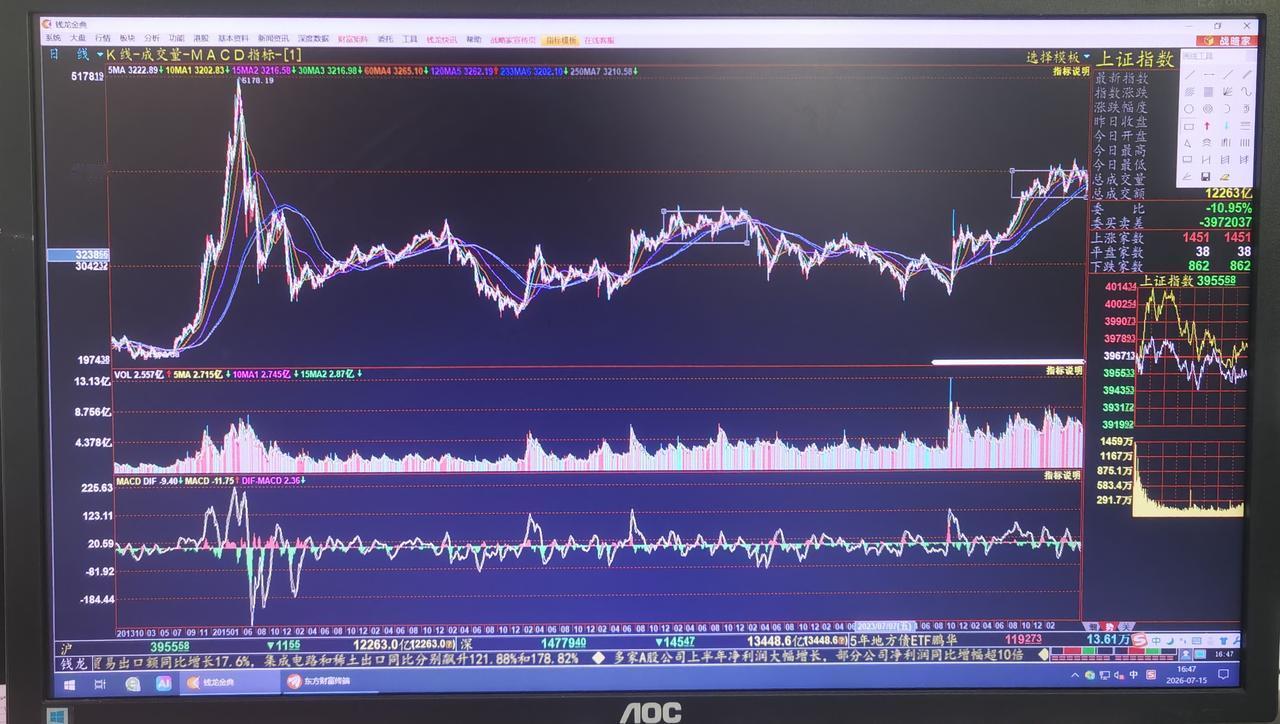Select the straight line drawing tool

click(1189, 75)
